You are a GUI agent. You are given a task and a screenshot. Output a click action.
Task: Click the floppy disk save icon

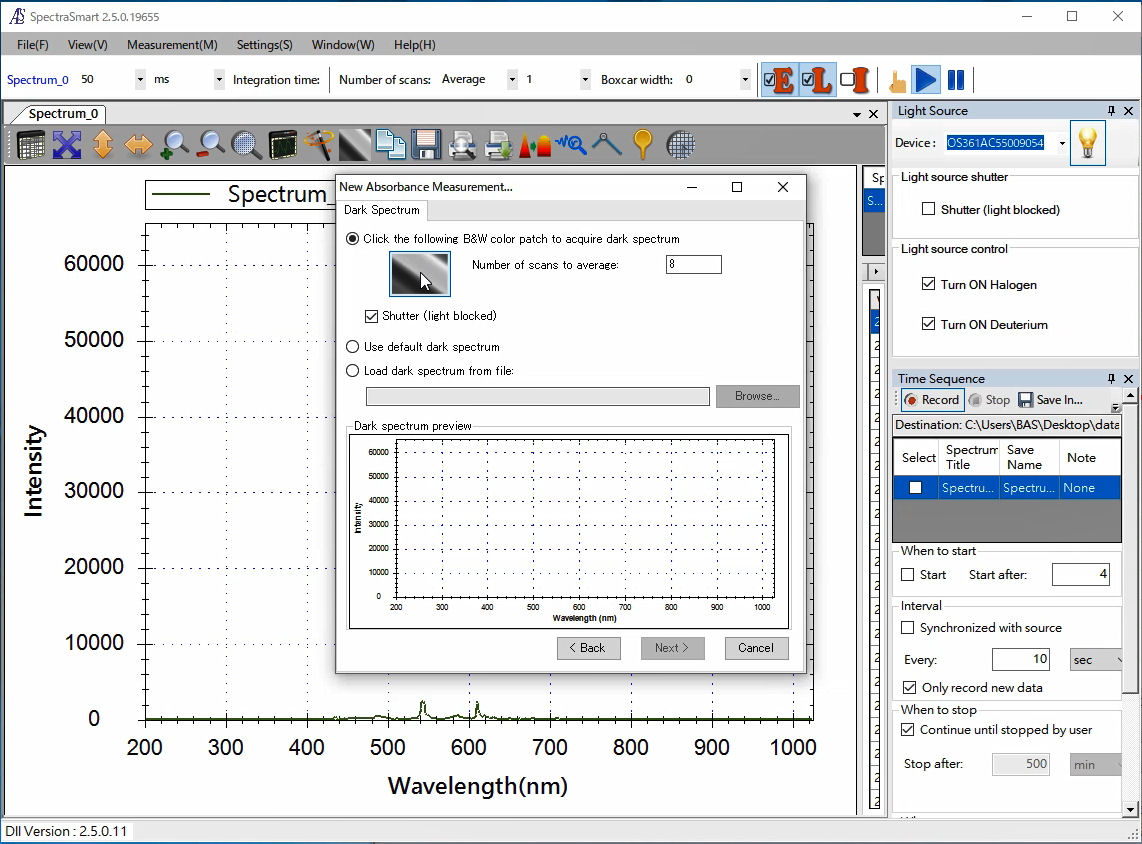pyautogui.click(x=427, y=145)
